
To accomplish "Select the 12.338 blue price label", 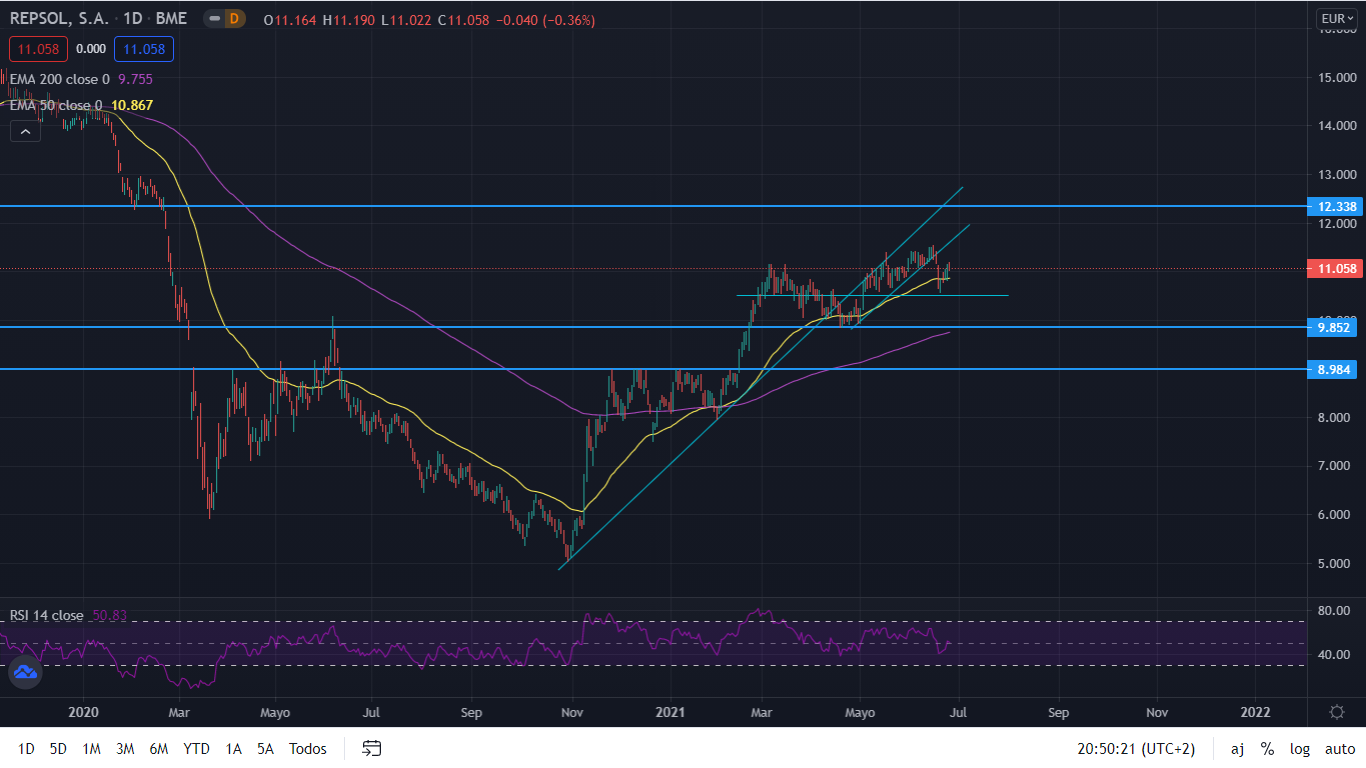I will [1336, 207].
